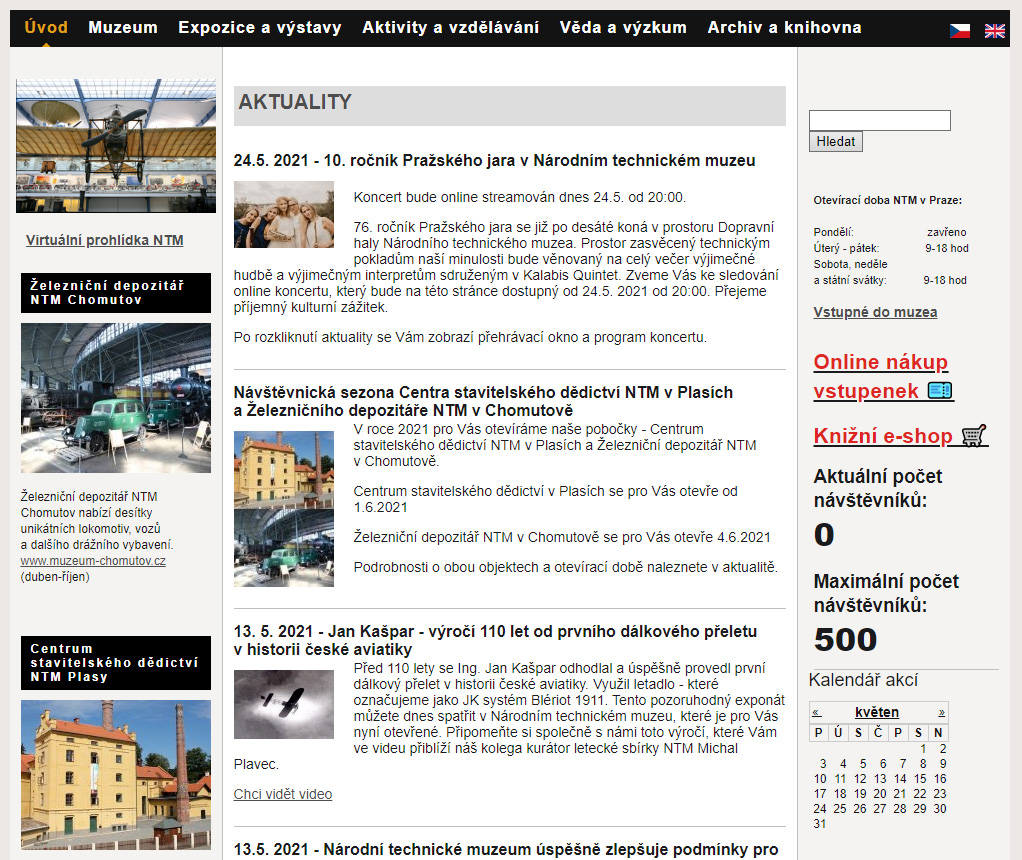Open the květen month link in calendar
Image resolution: width=1022 pixels, height=860 pixels.
point(877,713)
